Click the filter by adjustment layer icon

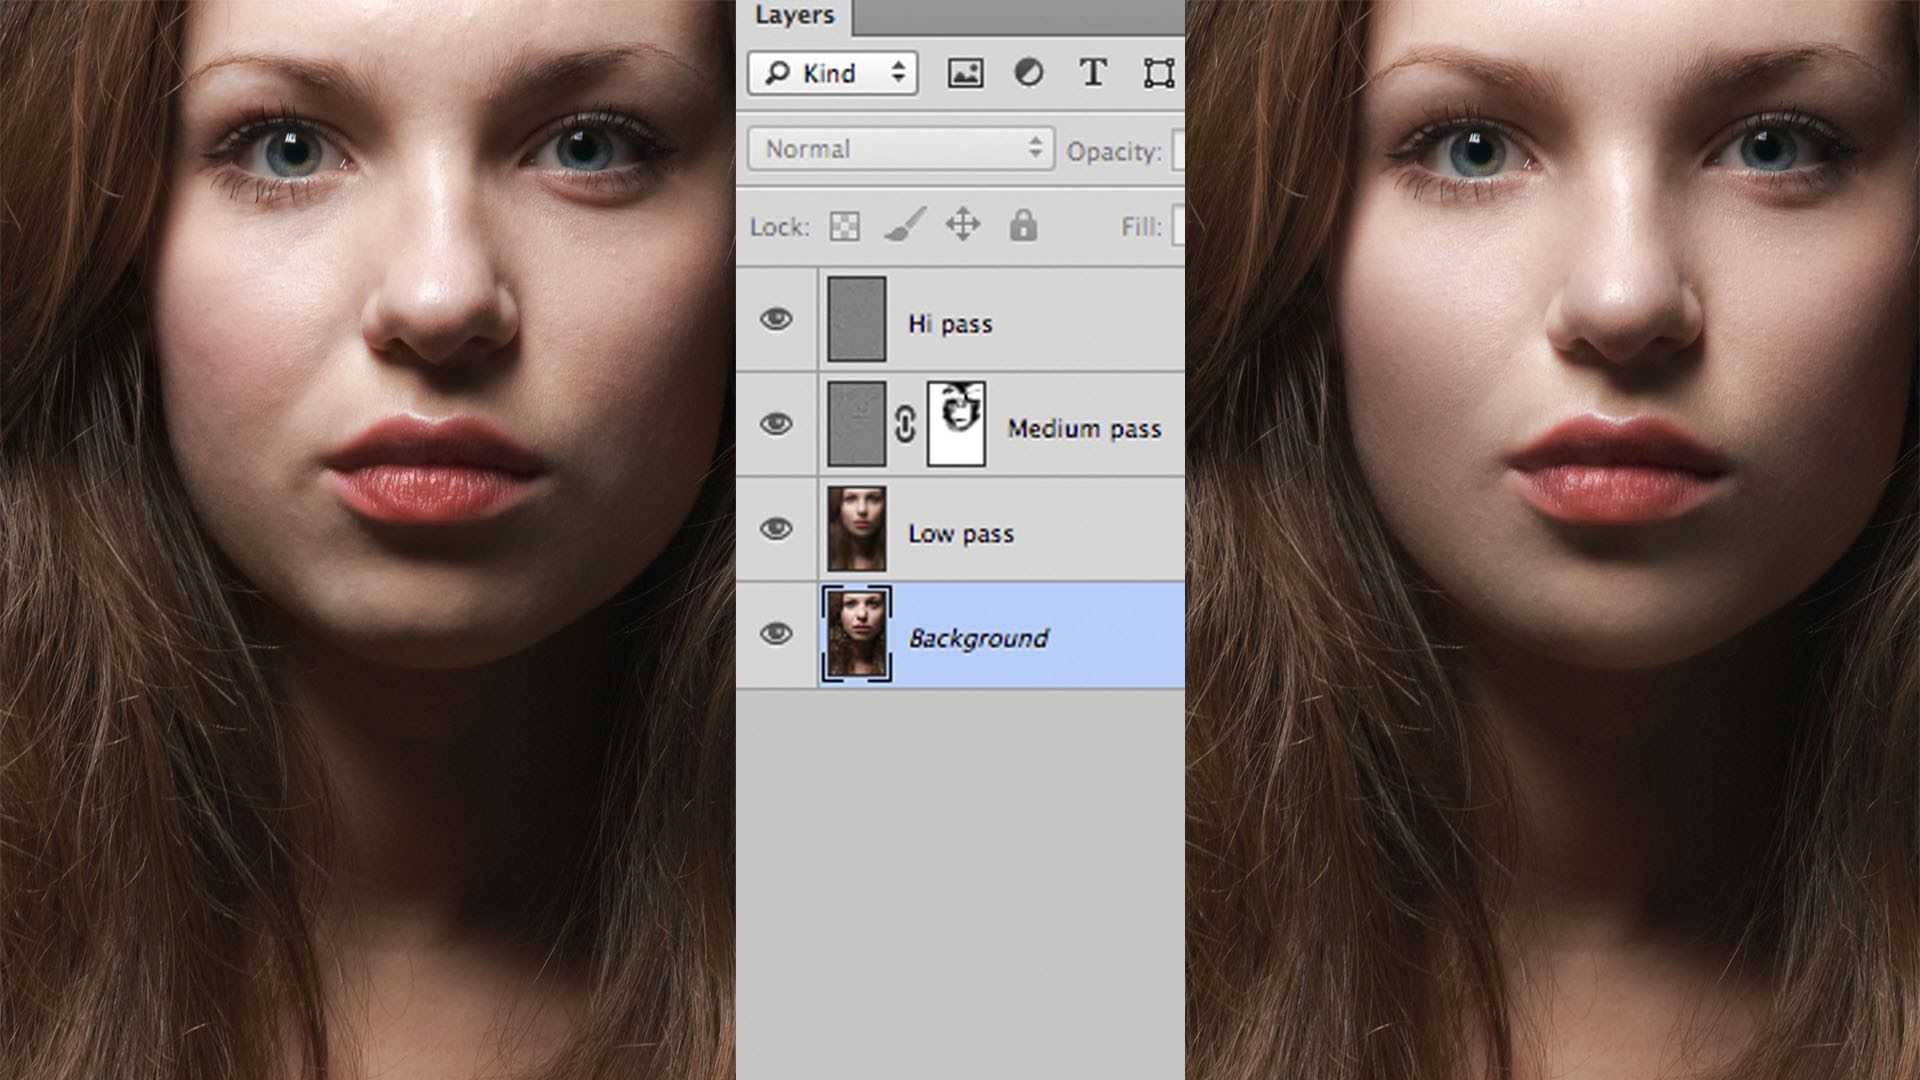pyautogui.click(x=1027, y=73)
